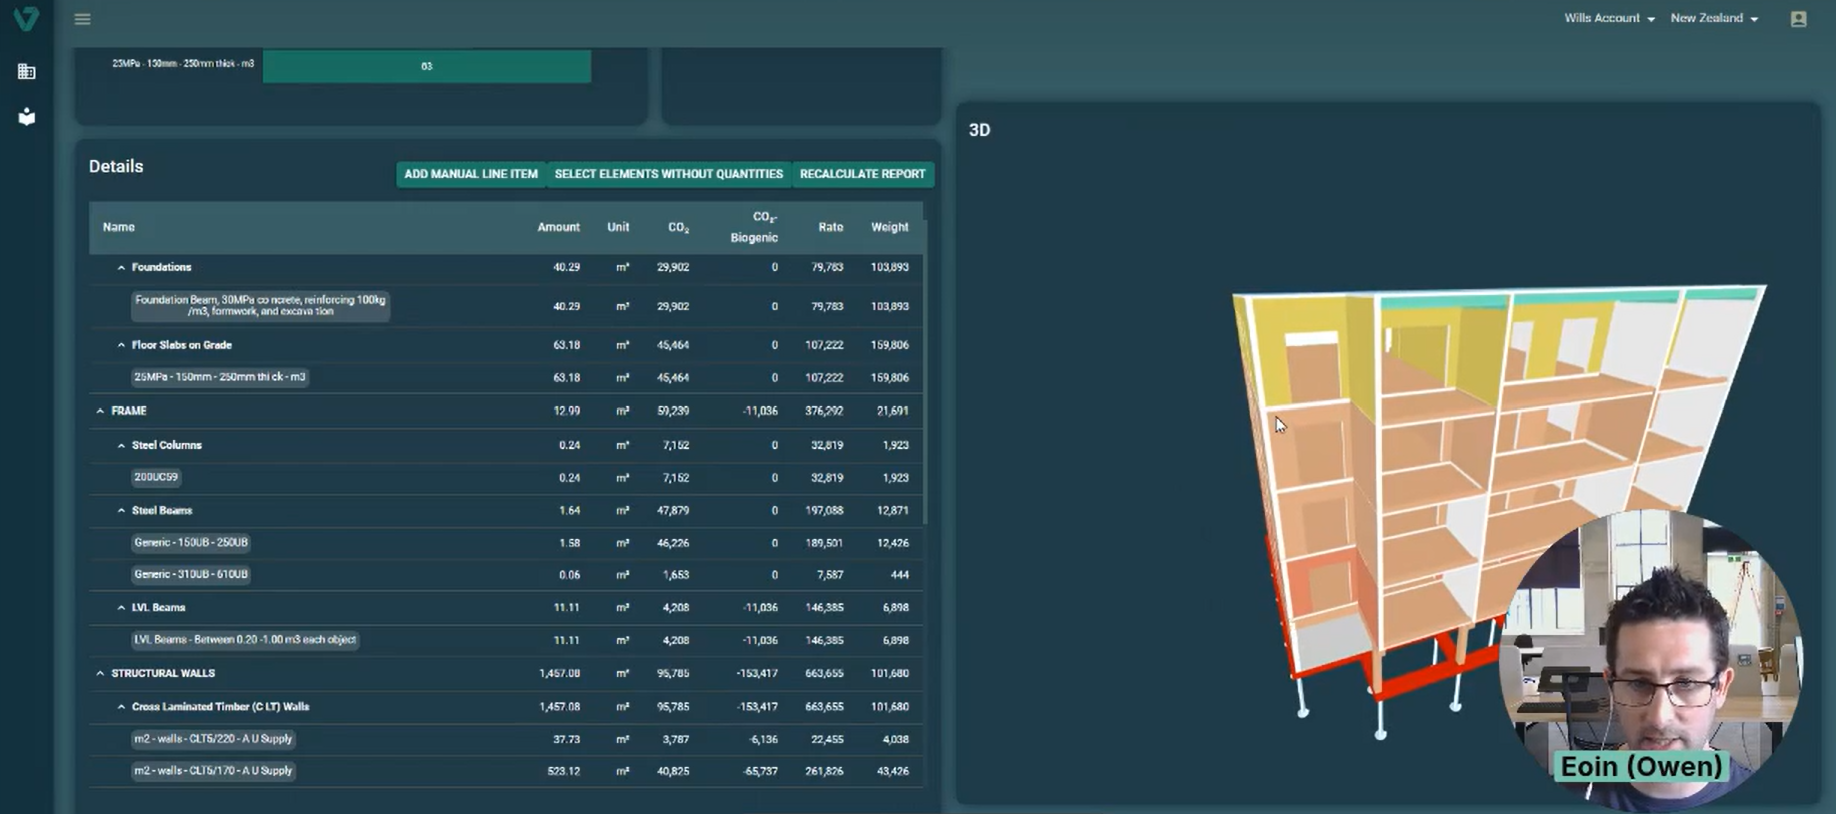Open the Wills Account dropdown
The image size is (1836, 814).
pyautogui.click(x=1608, y=18)
